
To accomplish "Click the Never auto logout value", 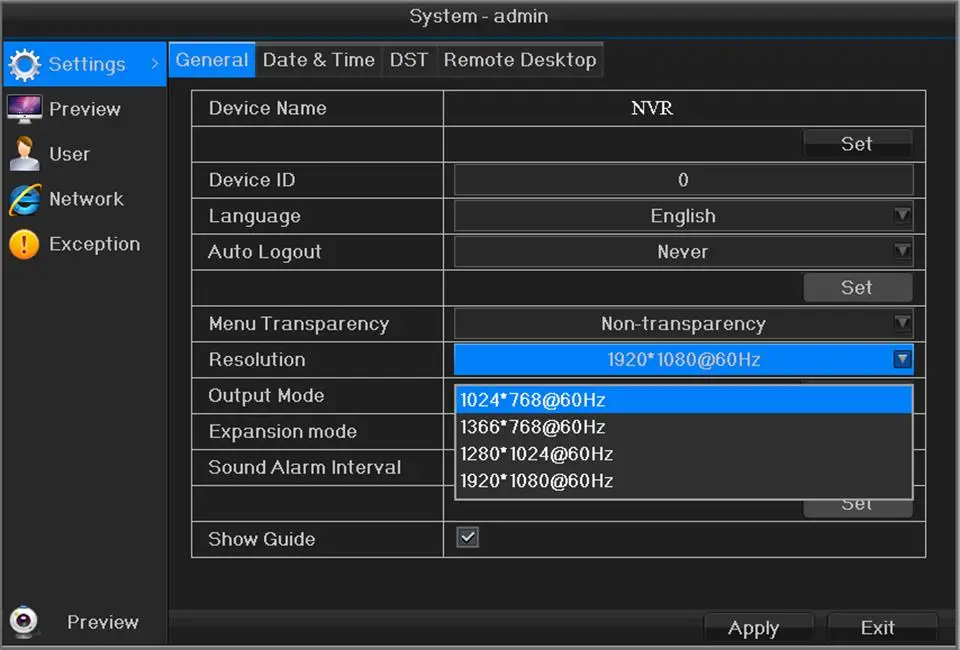I will (683, 252).
